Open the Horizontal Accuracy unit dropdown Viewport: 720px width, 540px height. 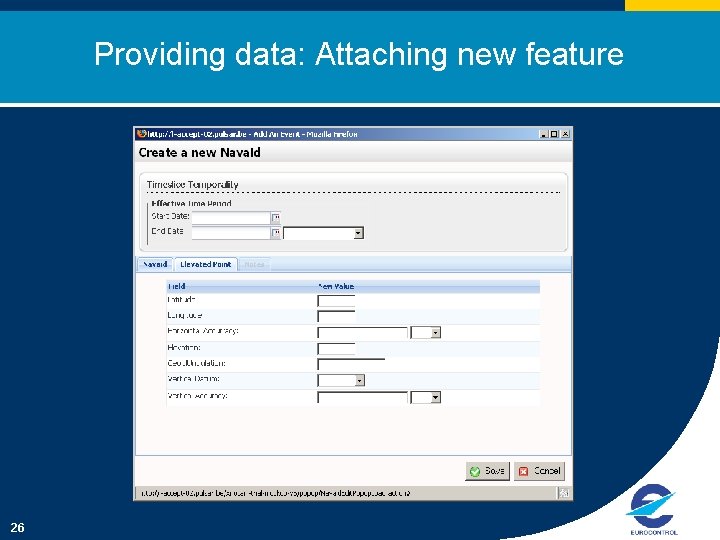426,332
